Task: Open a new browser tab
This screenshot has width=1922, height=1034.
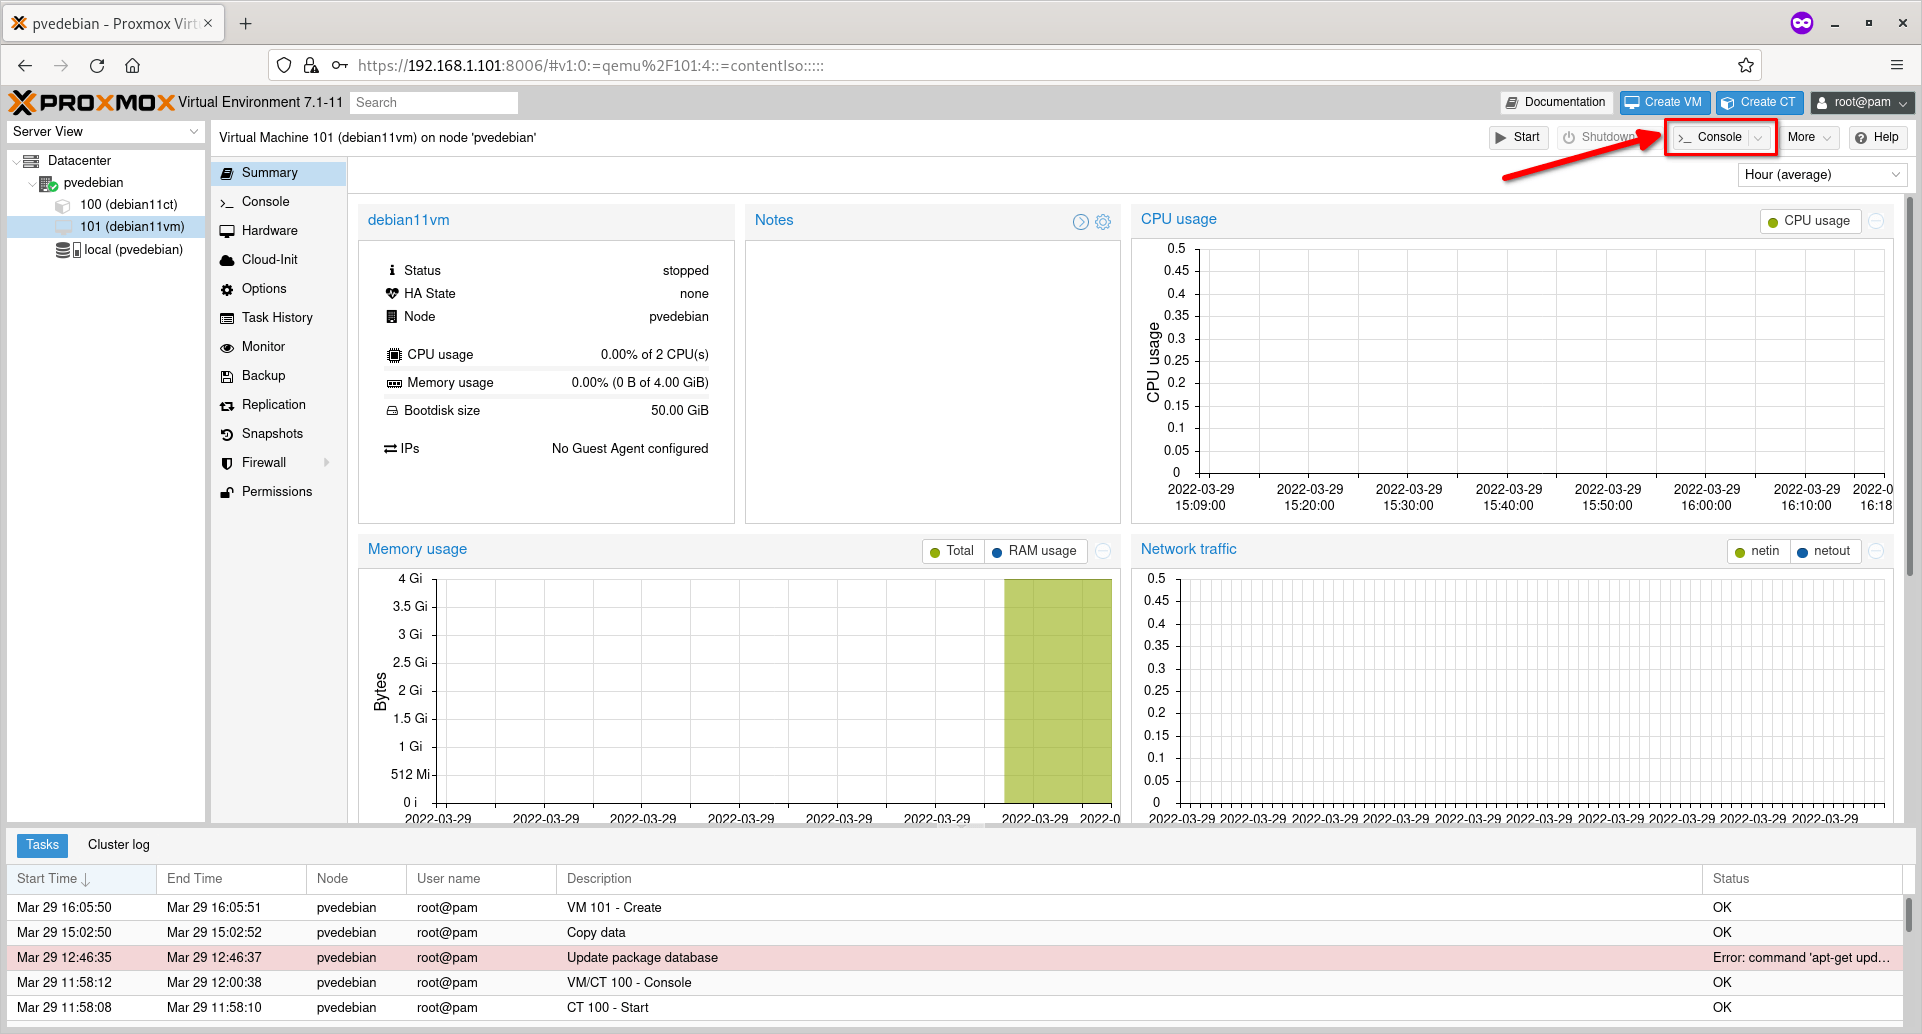Action: tap(246, 23)
